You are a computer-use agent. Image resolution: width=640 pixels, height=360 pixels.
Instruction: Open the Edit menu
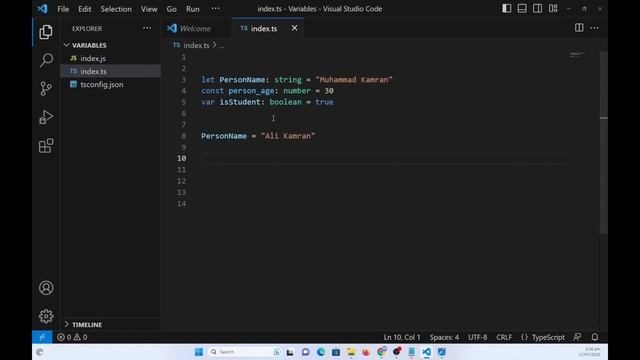(84, 9)
